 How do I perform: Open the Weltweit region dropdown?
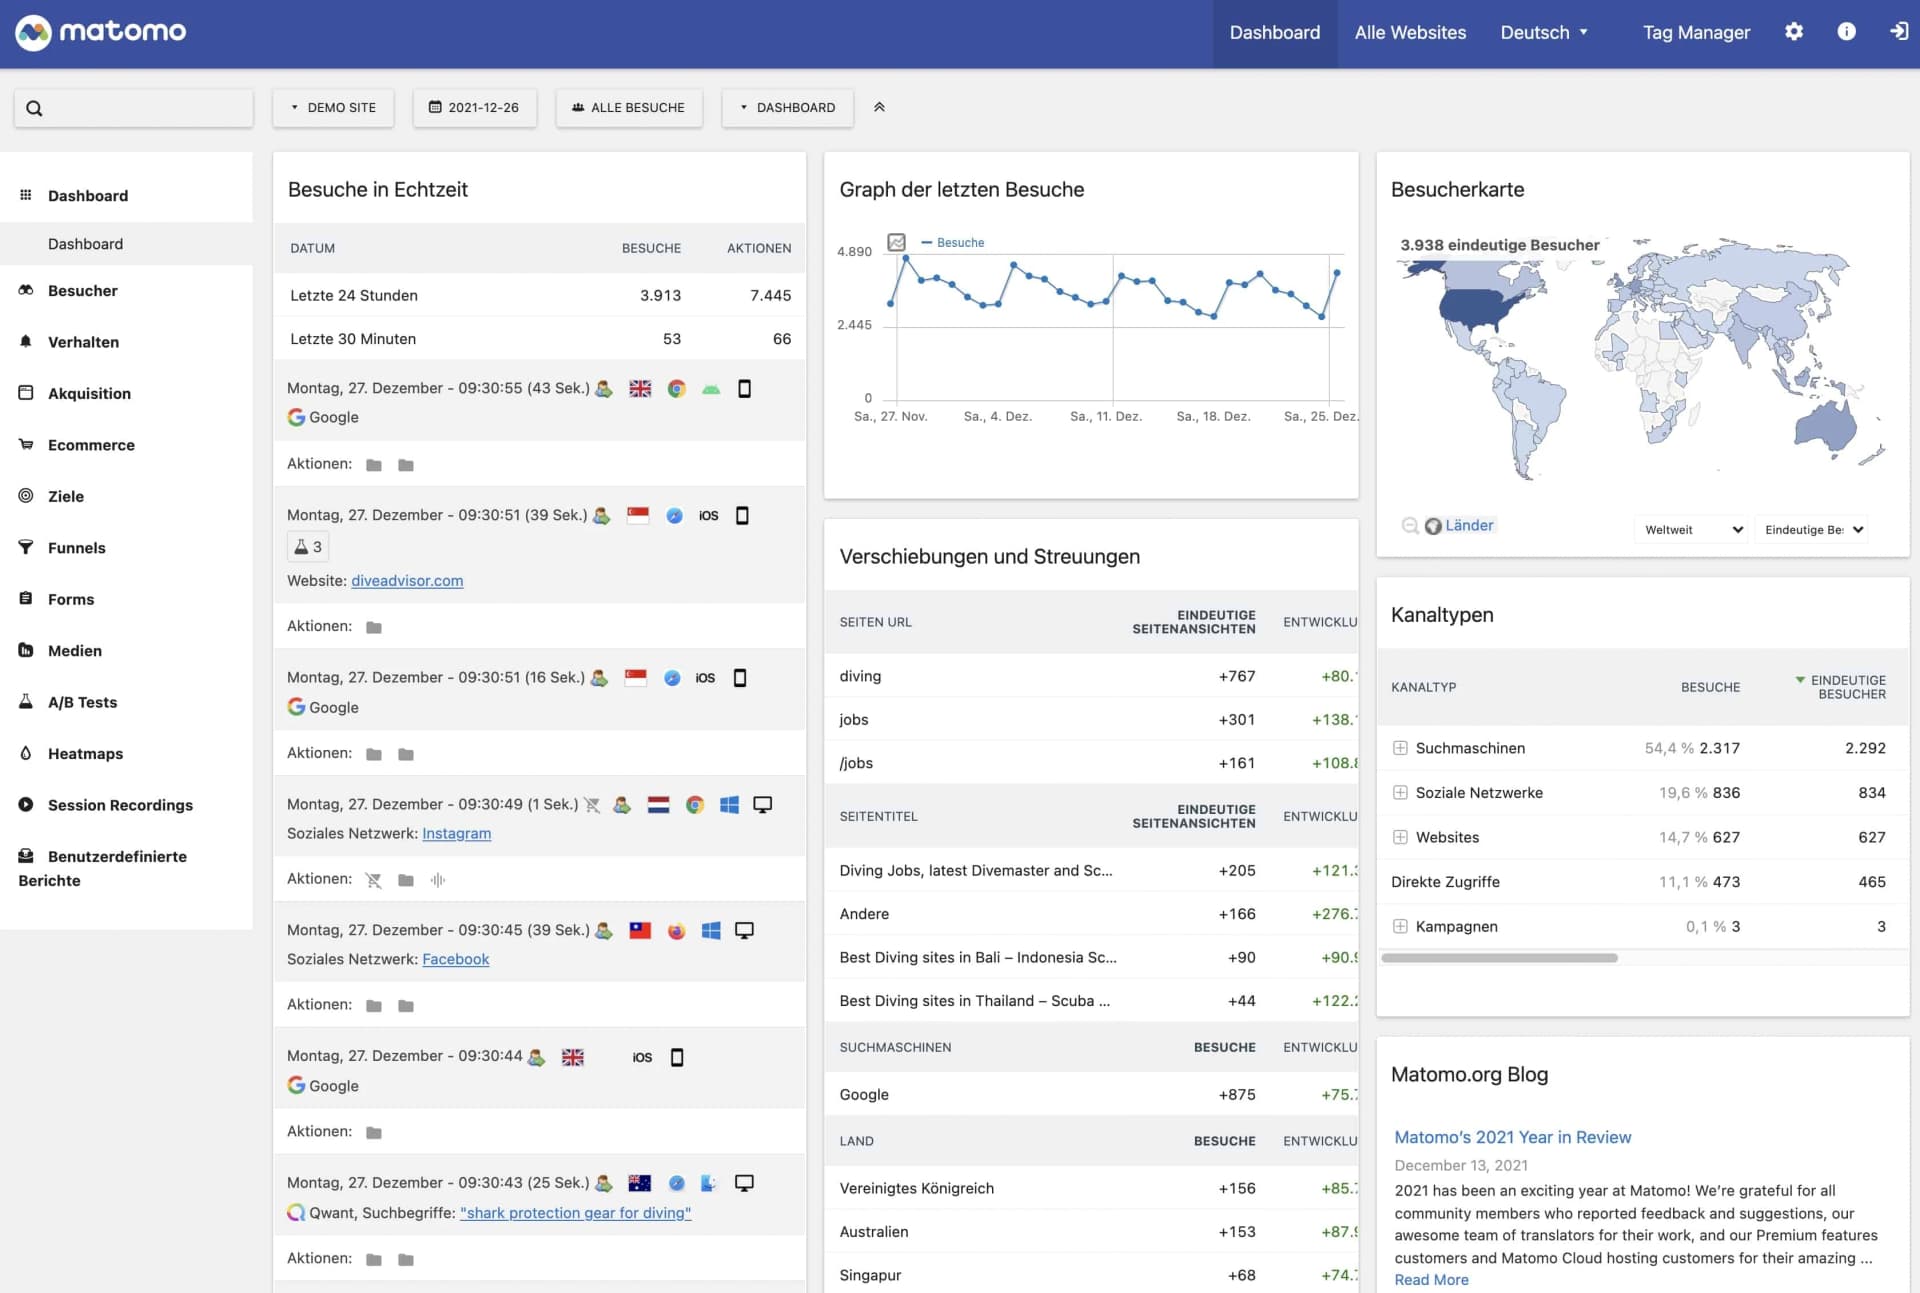click(x=1692, y=530)
